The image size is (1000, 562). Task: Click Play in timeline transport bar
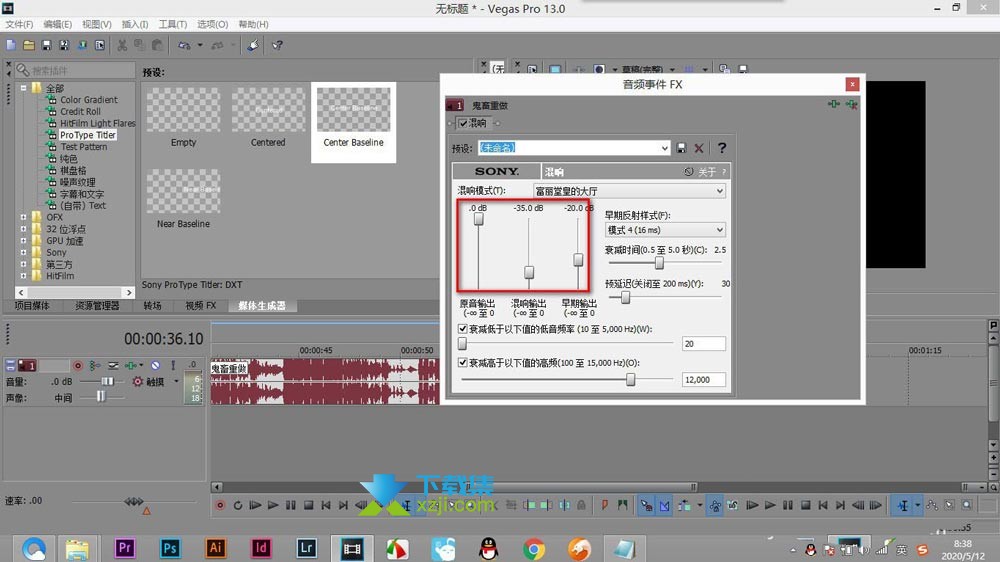pos(273,505)
